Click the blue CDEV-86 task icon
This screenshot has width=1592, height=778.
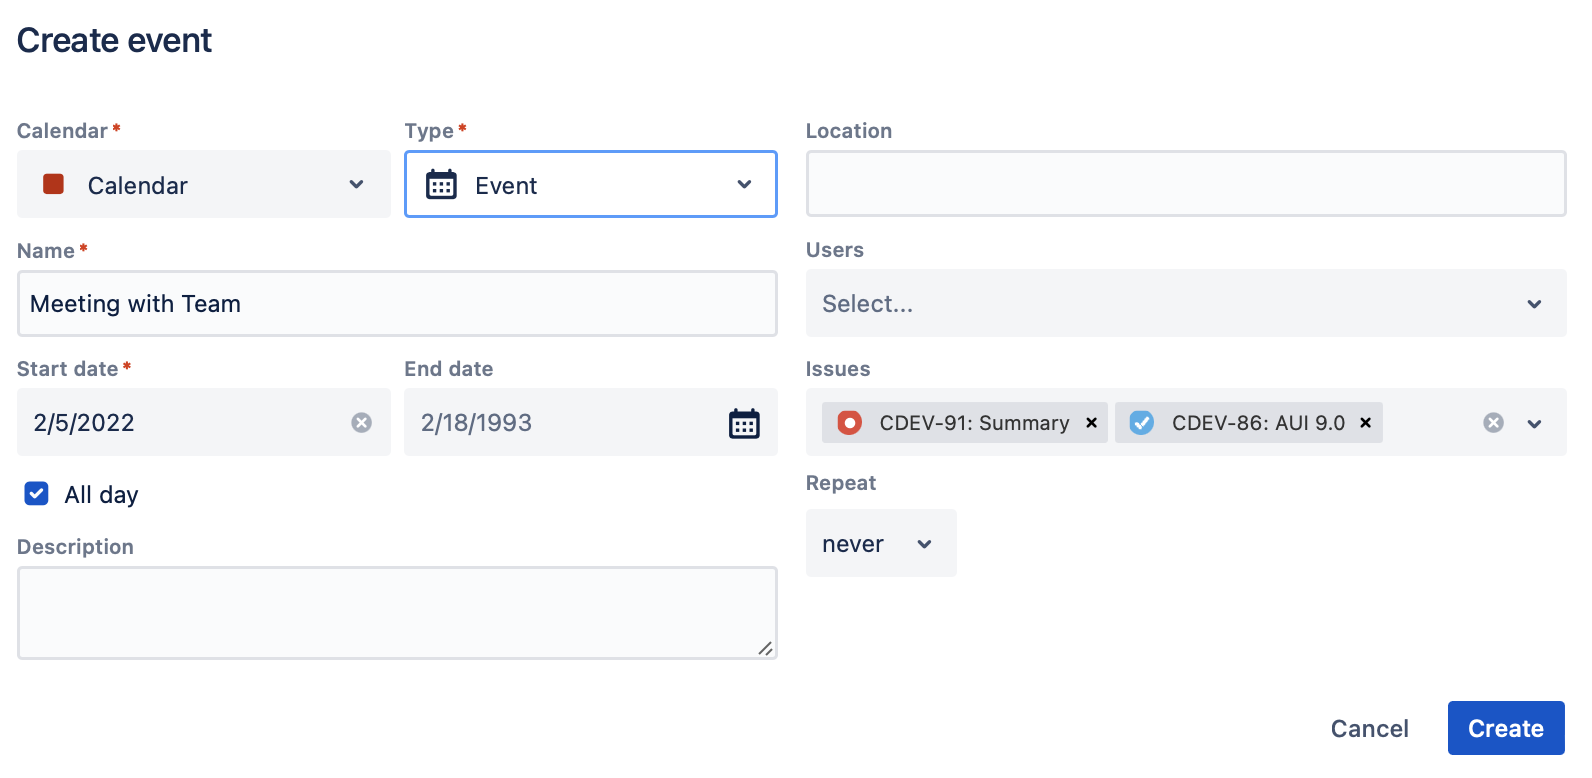[x=1142, y=423]
